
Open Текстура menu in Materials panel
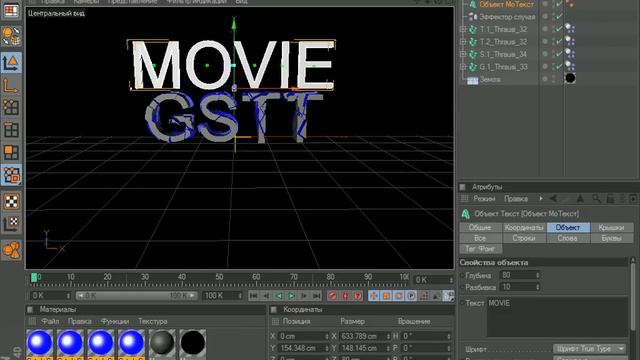coord(153,321)
